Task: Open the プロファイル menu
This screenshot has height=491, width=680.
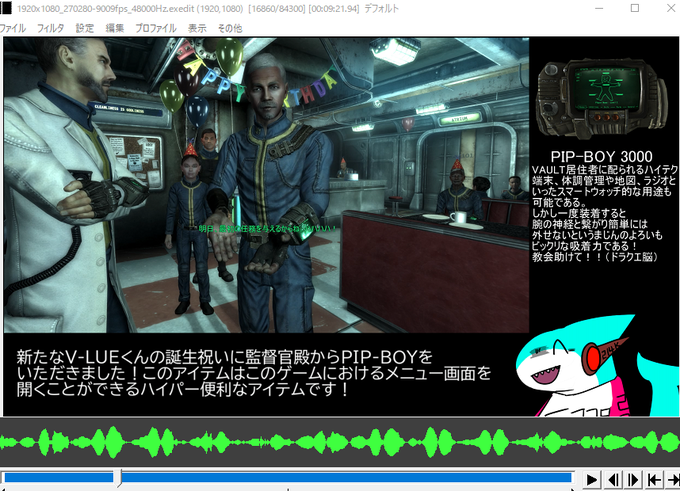Action: (156, 28)
